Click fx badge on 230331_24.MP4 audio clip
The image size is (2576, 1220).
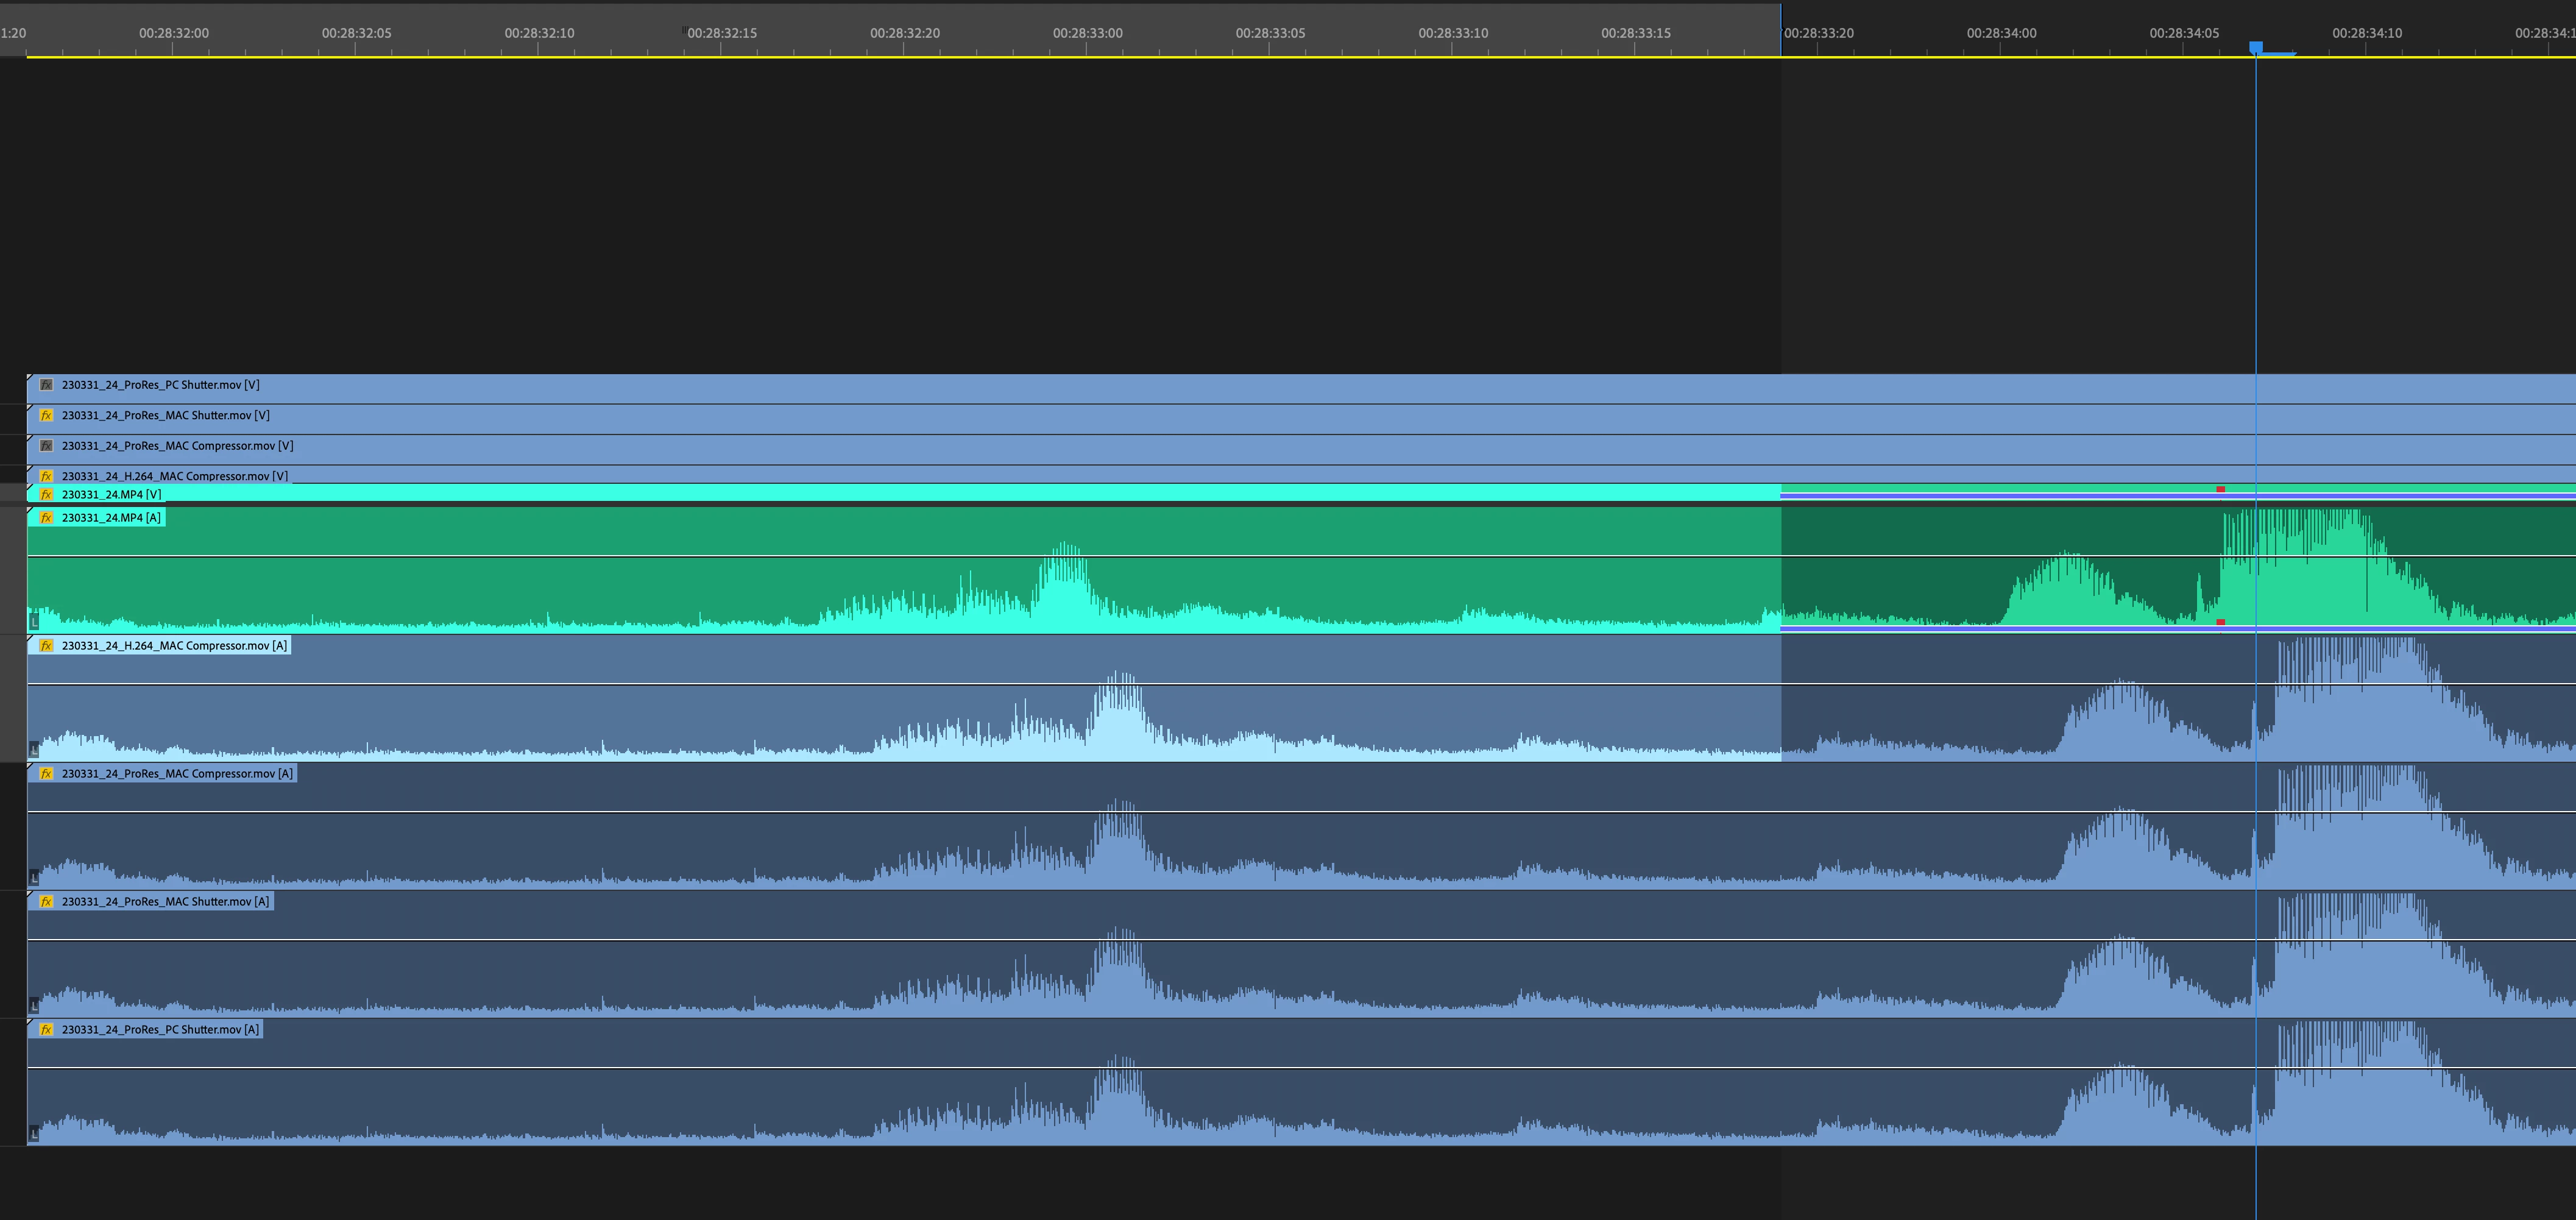46,518
